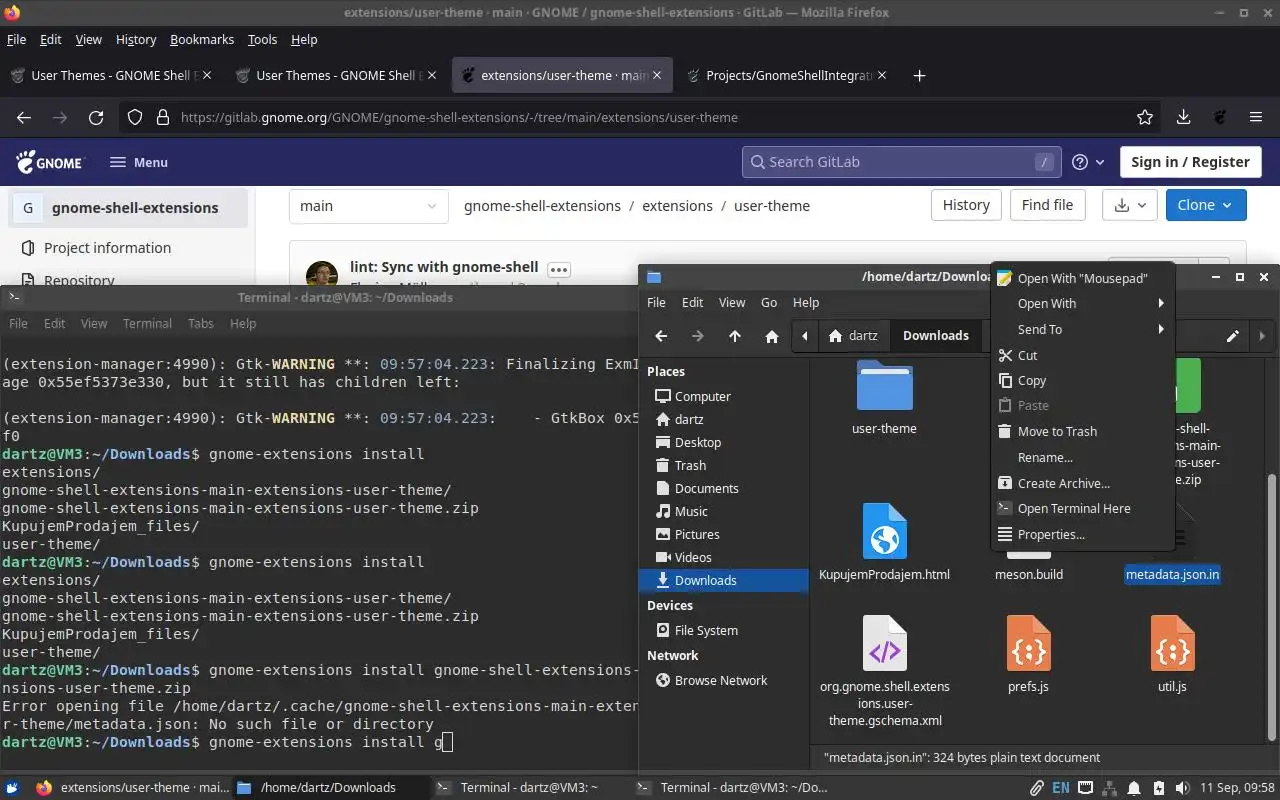Screen dimensions: 1280x800
Task: Open the download source code dropdown
Action: [1130, 205]
